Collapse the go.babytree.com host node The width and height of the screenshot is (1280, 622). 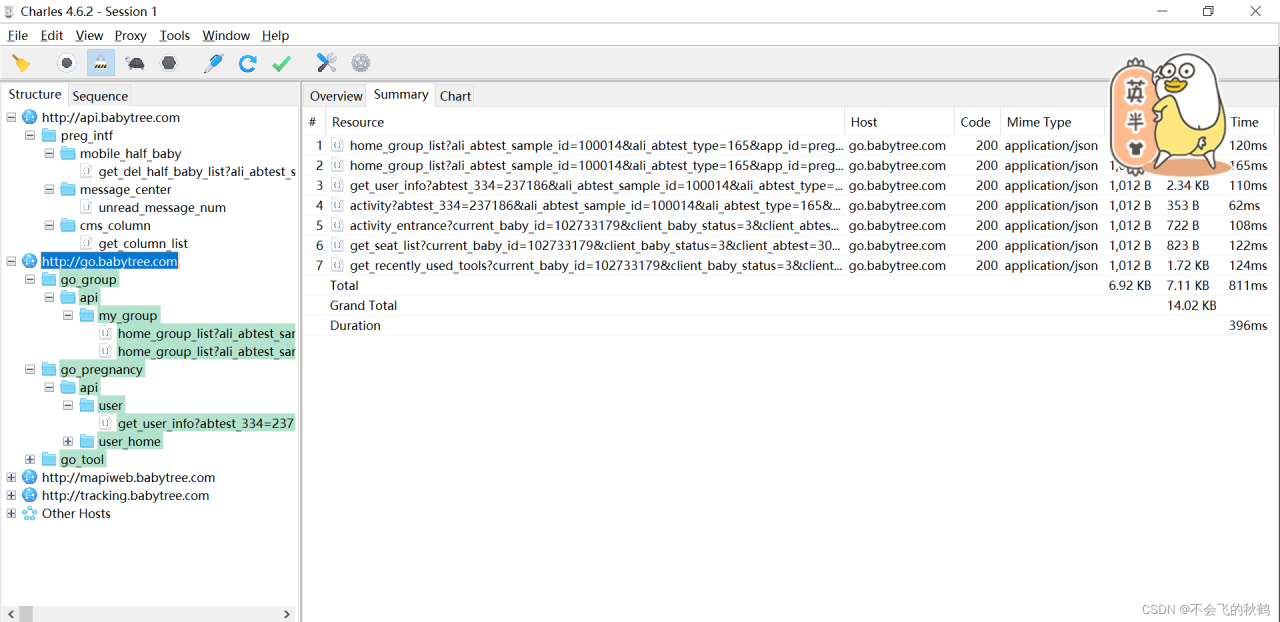coord(11,261)
